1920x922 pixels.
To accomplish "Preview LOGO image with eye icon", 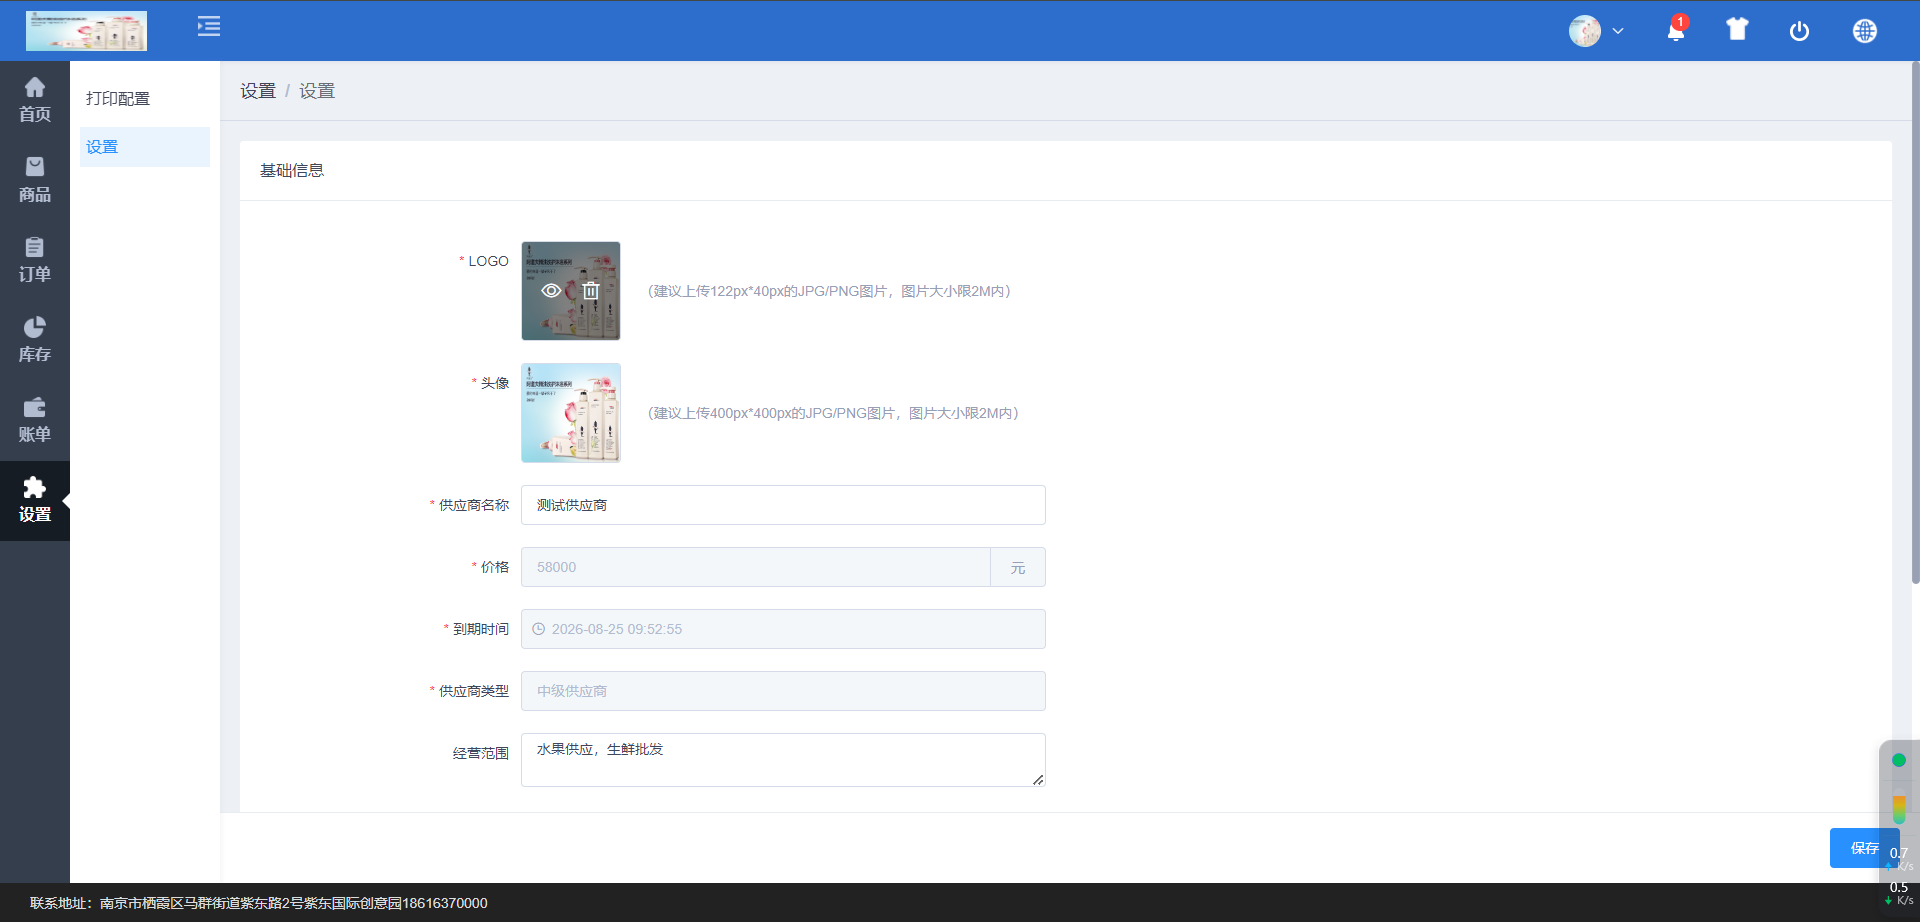I will (551, 291).
